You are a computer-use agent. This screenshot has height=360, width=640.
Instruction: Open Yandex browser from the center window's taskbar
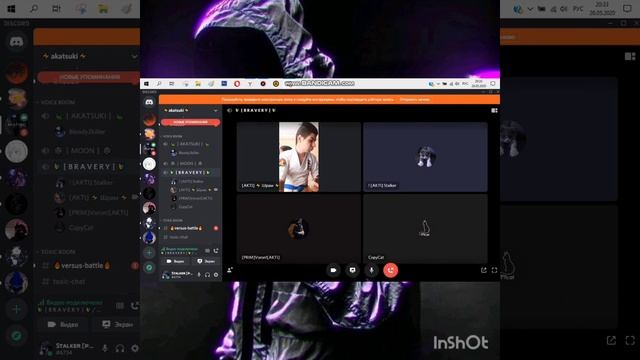click(250, 84)
